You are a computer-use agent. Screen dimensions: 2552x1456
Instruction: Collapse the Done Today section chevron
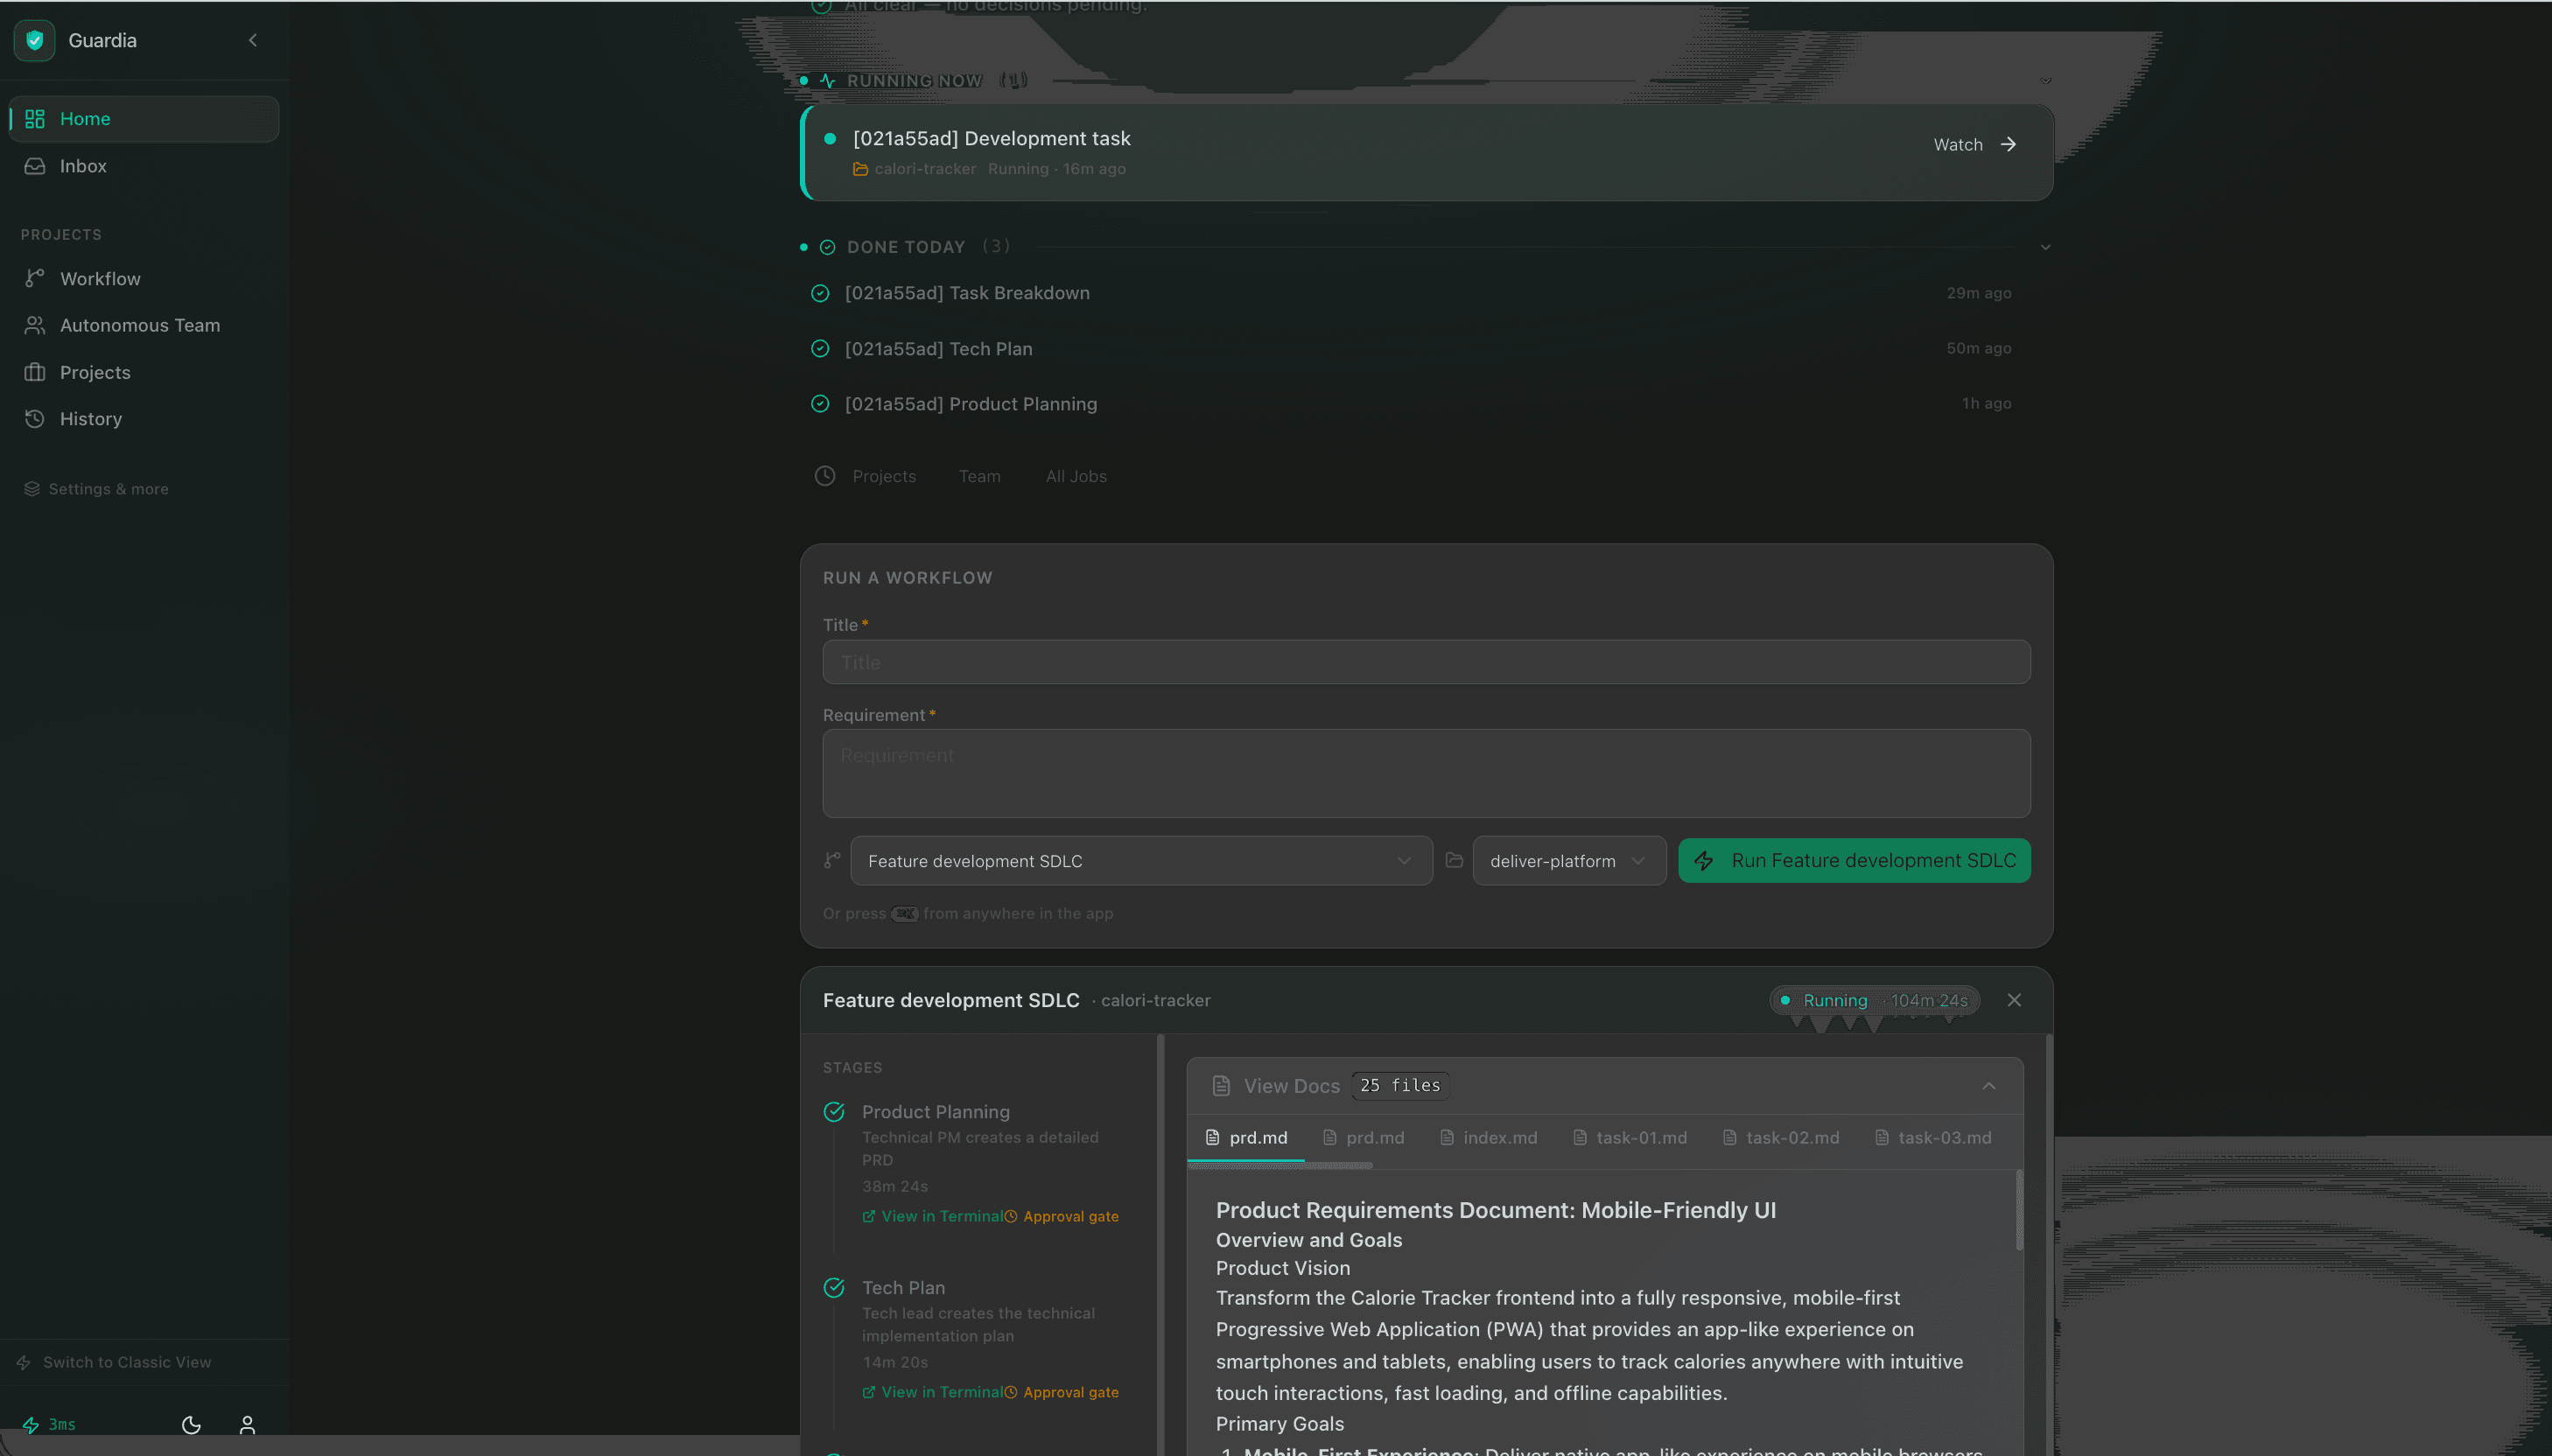point(2046,247)
